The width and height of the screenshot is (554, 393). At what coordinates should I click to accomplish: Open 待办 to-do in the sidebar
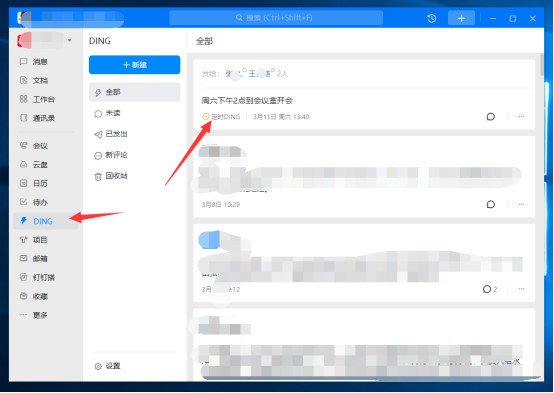click(x=34, y=202)
